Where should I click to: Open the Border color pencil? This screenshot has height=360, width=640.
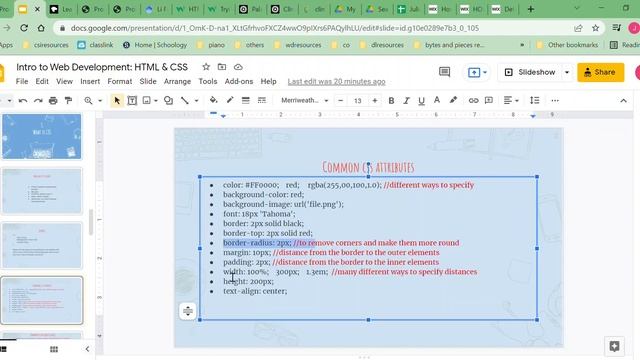pos(230,100)
